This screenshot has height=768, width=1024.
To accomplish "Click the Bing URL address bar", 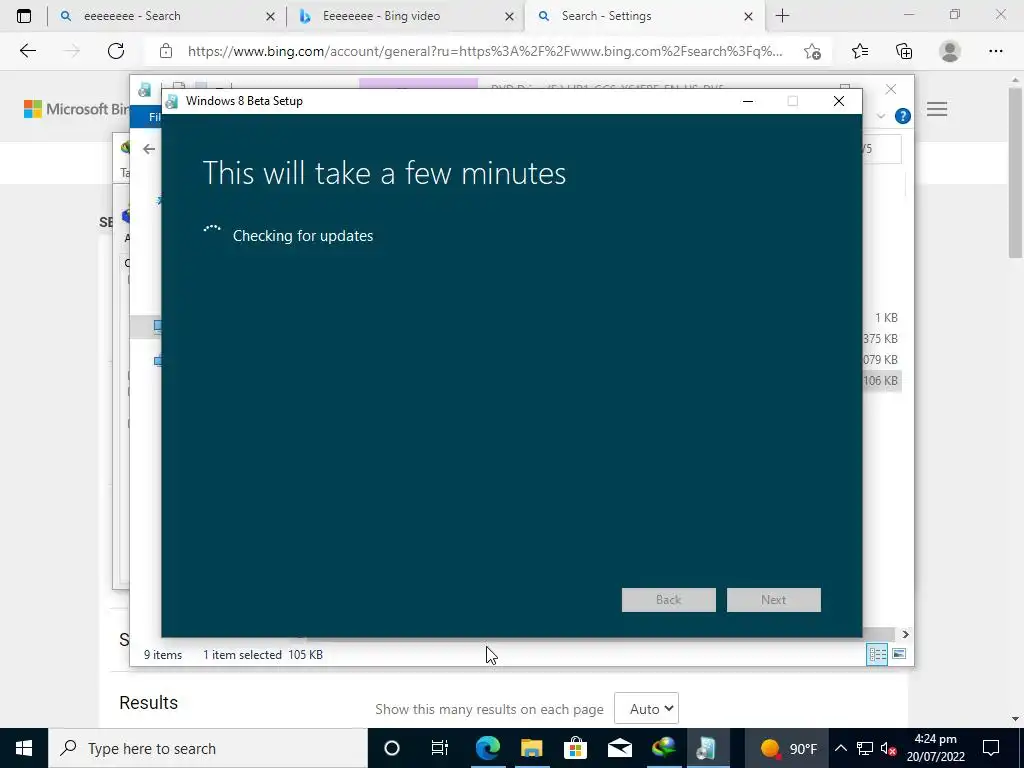I will click(485, 52).
